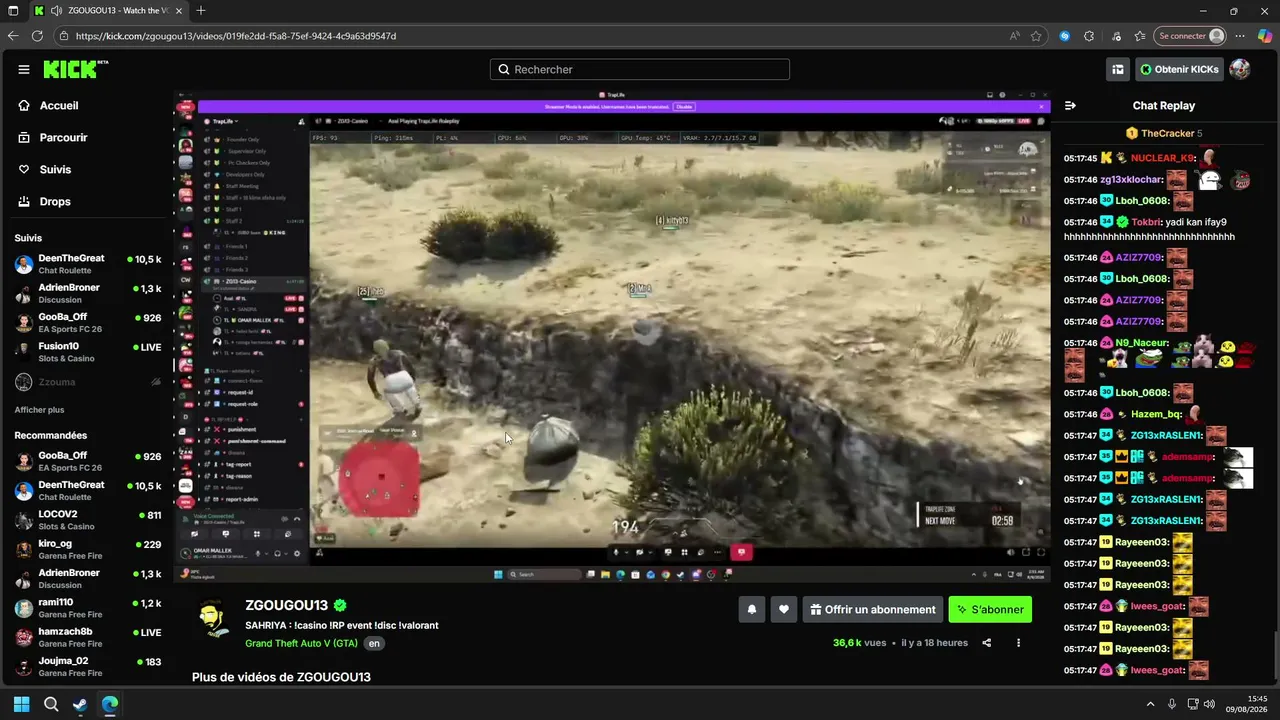Refresh the browser page

pos(37,36)
